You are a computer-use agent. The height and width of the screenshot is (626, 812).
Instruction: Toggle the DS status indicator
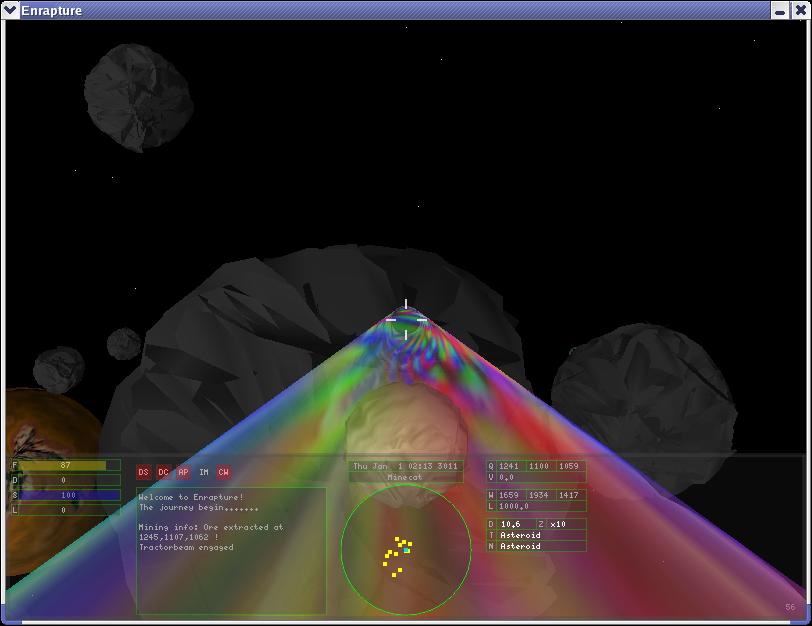(143, 472)
